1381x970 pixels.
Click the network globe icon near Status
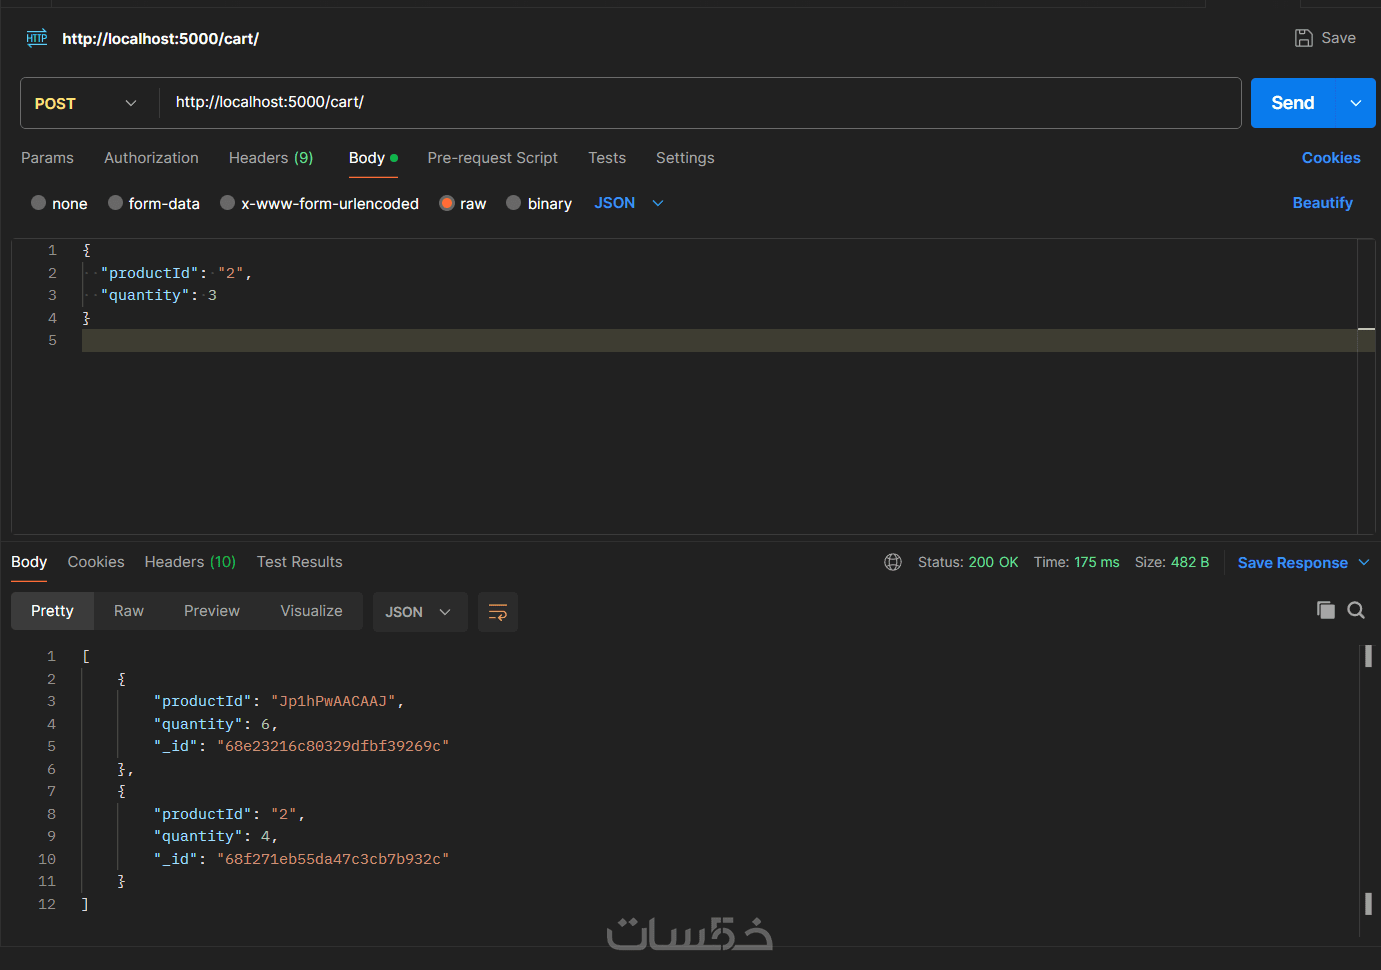(893, 562)
